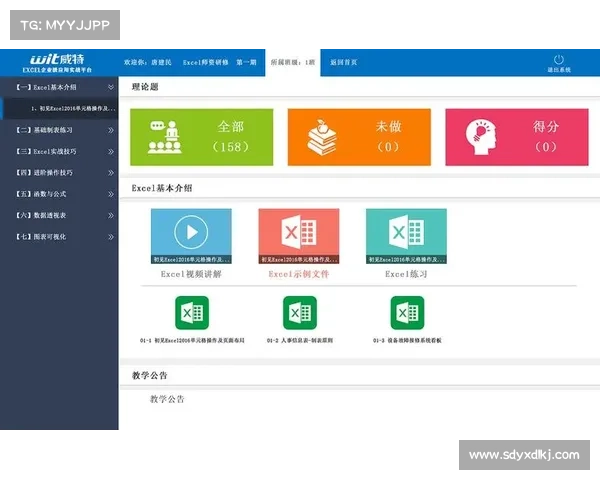This screenshot has height=480, width=600.
Task: Click the lightbulb head icon in 得分 tile
Action: point(481,137)
